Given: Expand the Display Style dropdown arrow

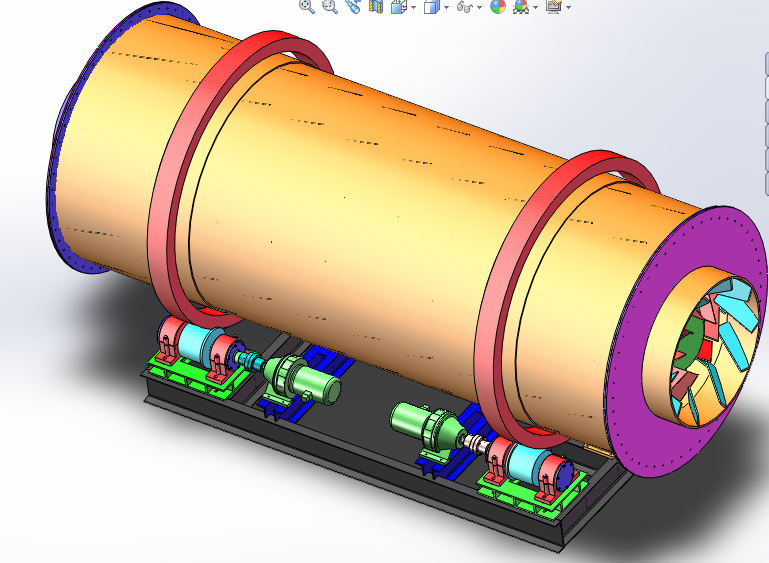Looking at the screenshot, I should (x=446, y=7).
